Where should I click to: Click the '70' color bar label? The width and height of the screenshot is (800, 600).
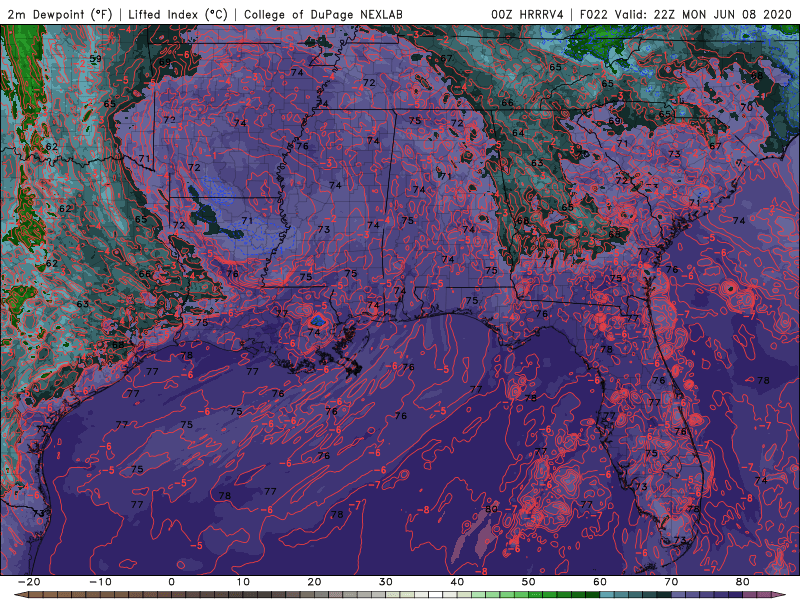(671, 582)
